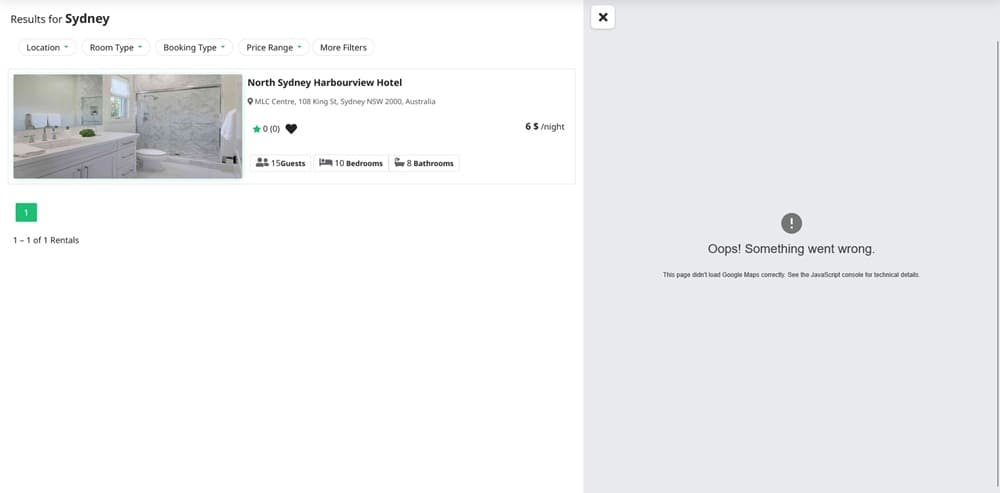Open North Sydney Harbourview Hotel listing title
The height and width of the screenshot is (493, 1000).
[324, 83]
